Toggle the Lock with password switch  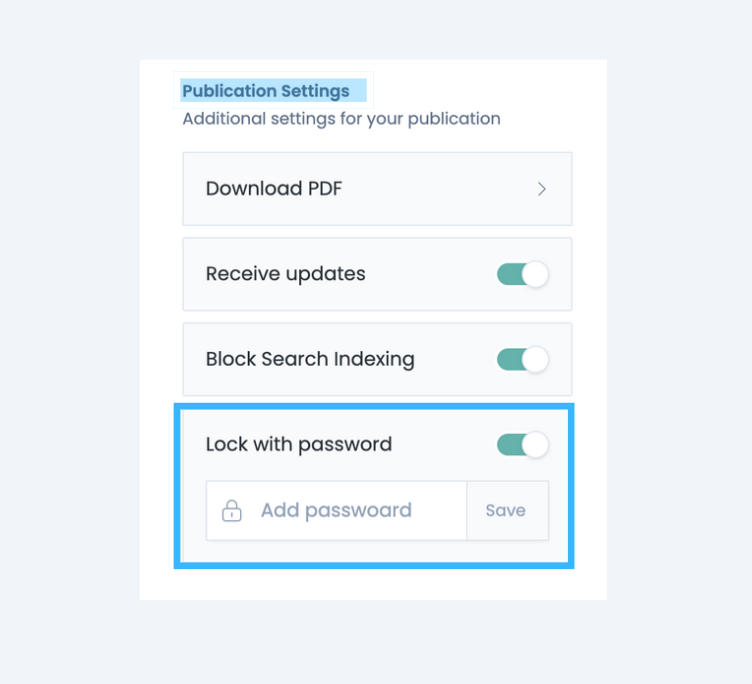[523, 445]
